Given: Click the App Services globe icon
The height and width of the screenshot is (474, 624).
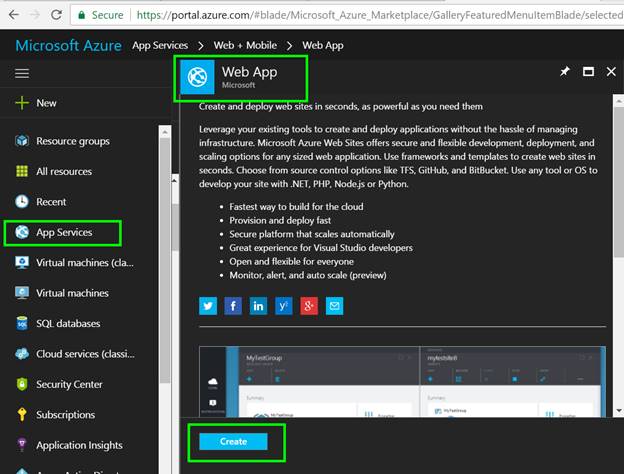Looking at the screenshot, I should pyautogui.click(x=22, y=232).
